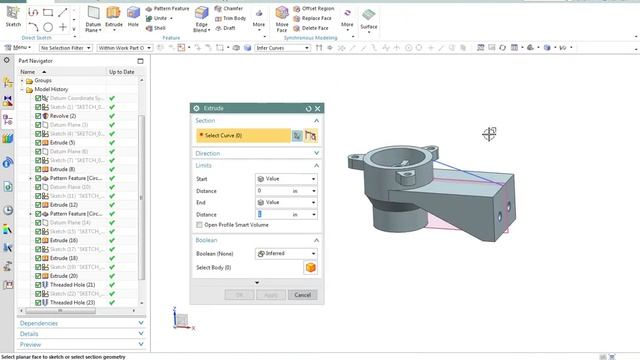The height and width of the screenshot is (360, 640).
Task: Select the Draft tool
Action: [x=225, y=28]
